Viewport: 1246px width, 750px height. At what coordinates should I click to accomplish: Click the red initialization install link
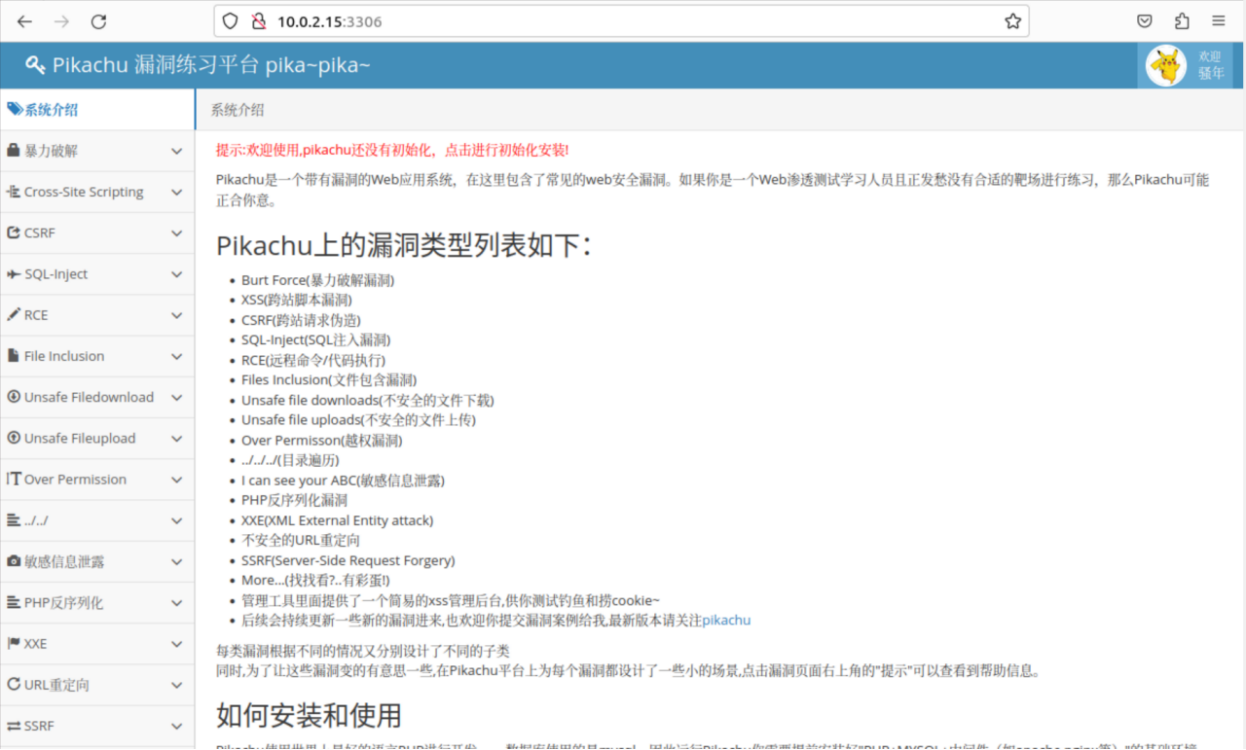coord(390,149)
